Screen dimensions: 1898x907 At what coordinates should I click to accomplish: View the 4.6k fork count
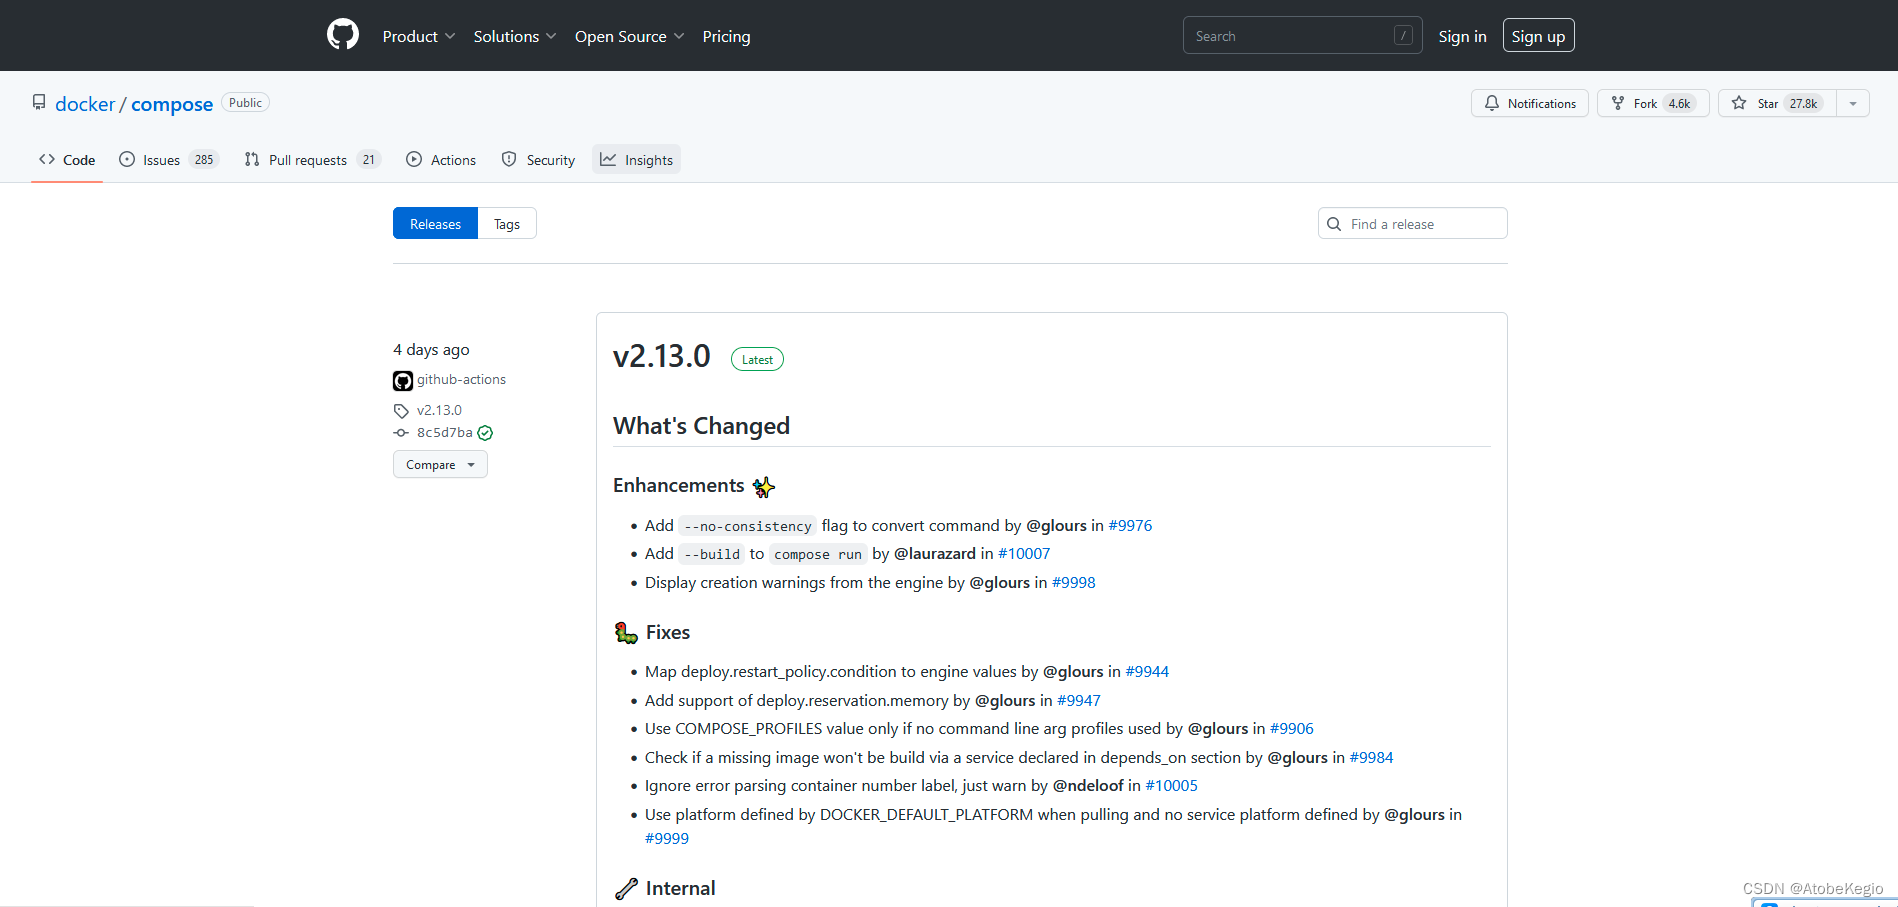coord(1679,103)
